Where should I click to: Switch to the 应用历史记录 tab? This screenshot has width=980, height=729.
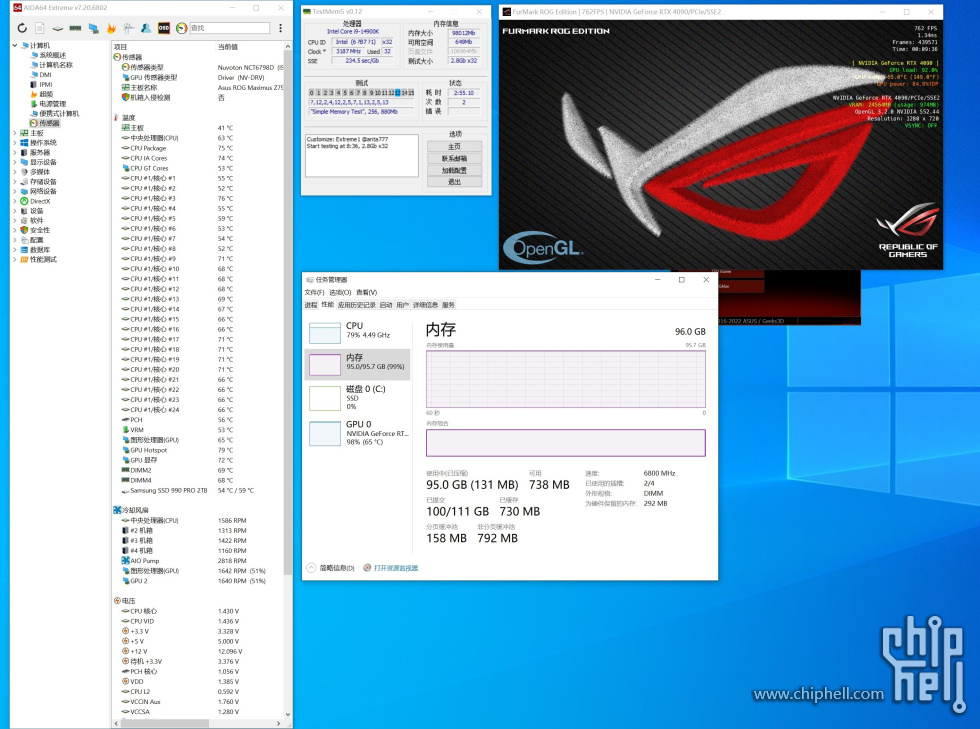click(x=356, y=305)
